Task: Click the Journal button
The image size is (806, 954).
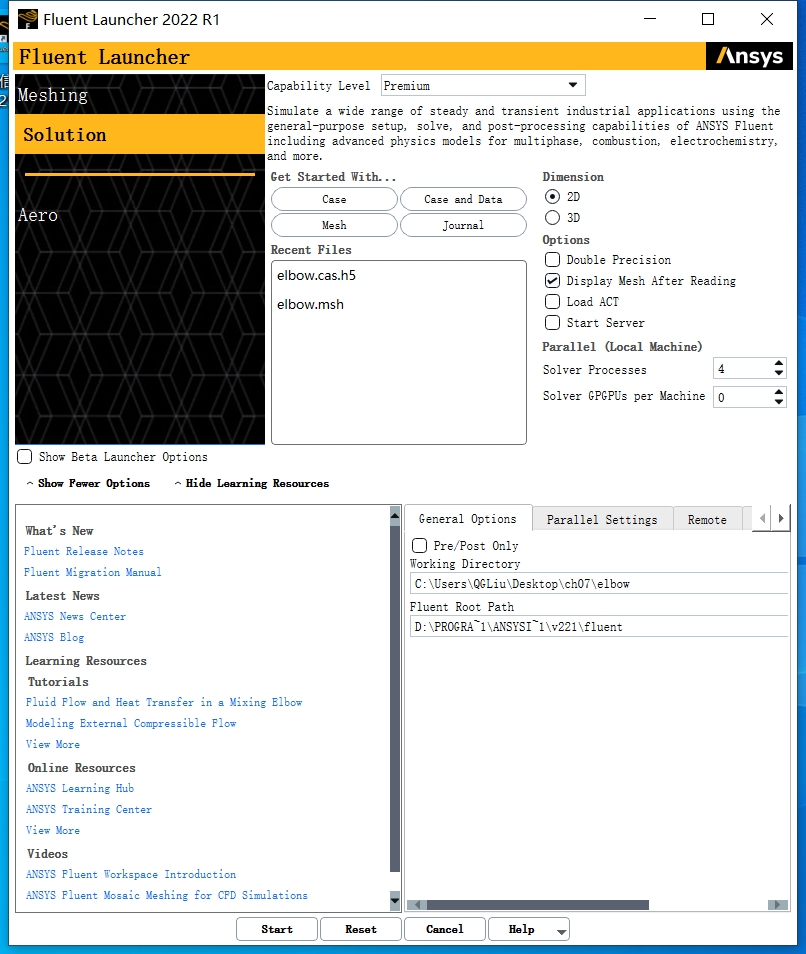Action: point(464,225)
